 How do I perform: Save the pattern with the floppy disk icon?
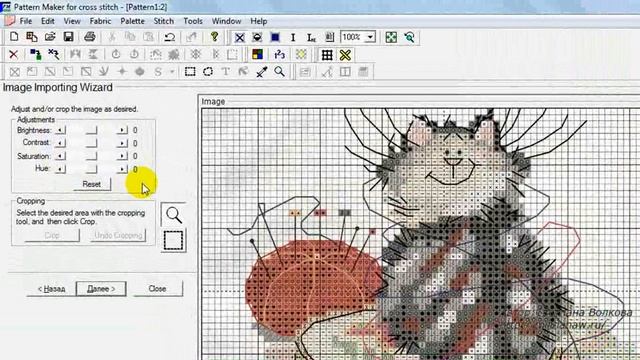point(68,37)
